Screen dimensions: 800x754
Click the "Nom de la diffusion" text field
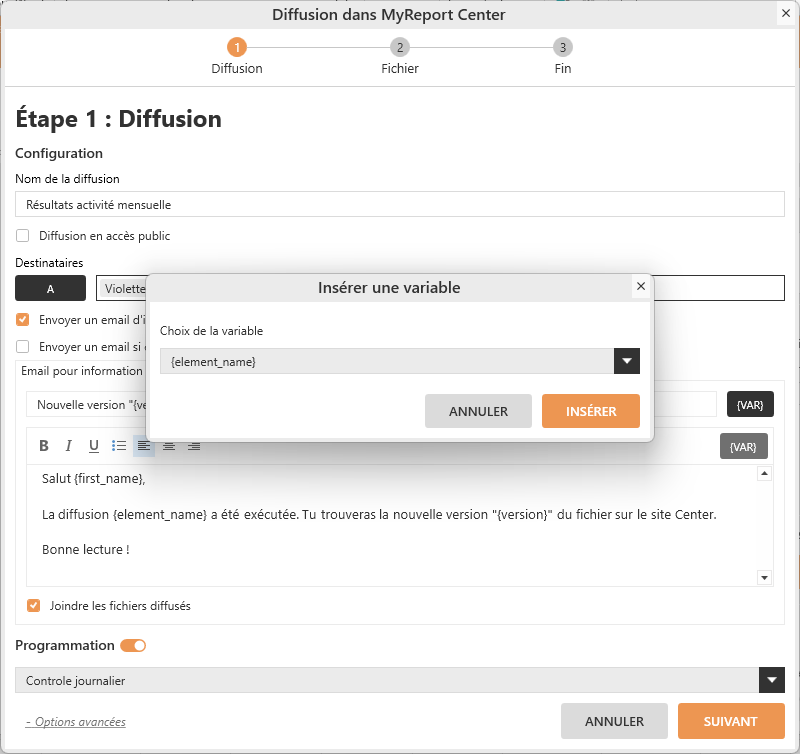[400, 204]
